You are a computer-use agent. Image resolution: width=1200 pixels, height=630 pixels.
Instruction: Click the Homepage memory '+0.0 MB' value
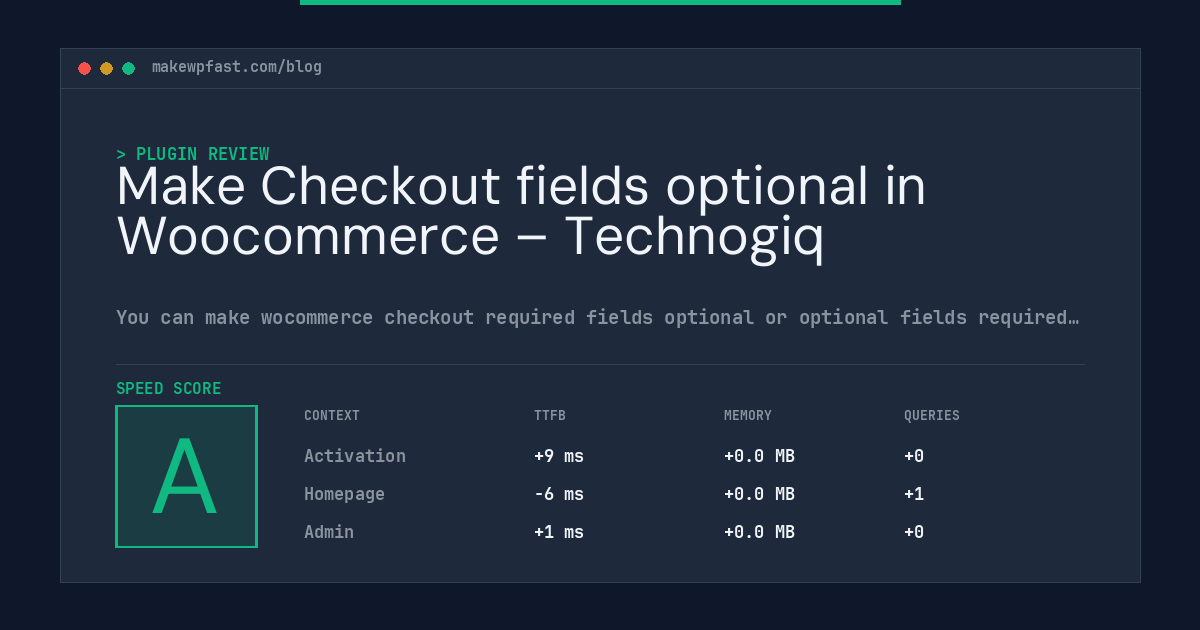(x=759, y=494)
